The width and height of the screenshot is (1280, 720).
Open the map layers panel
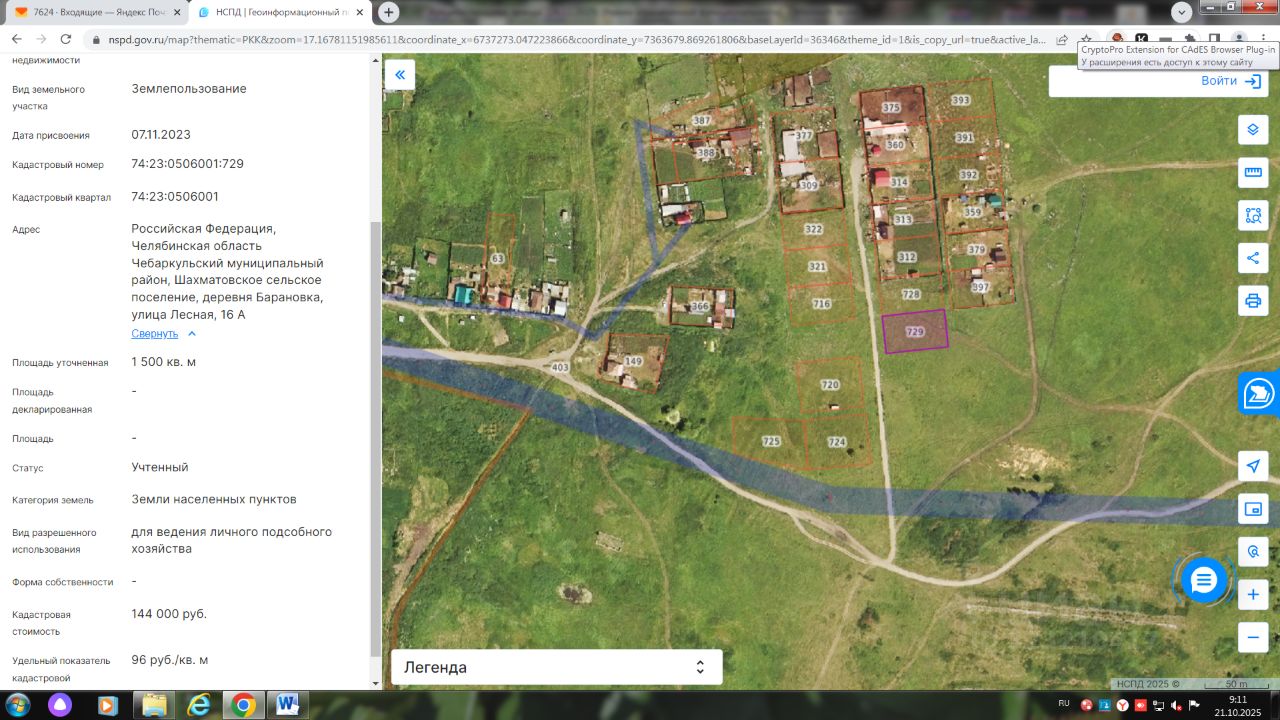click(1253, 130)
